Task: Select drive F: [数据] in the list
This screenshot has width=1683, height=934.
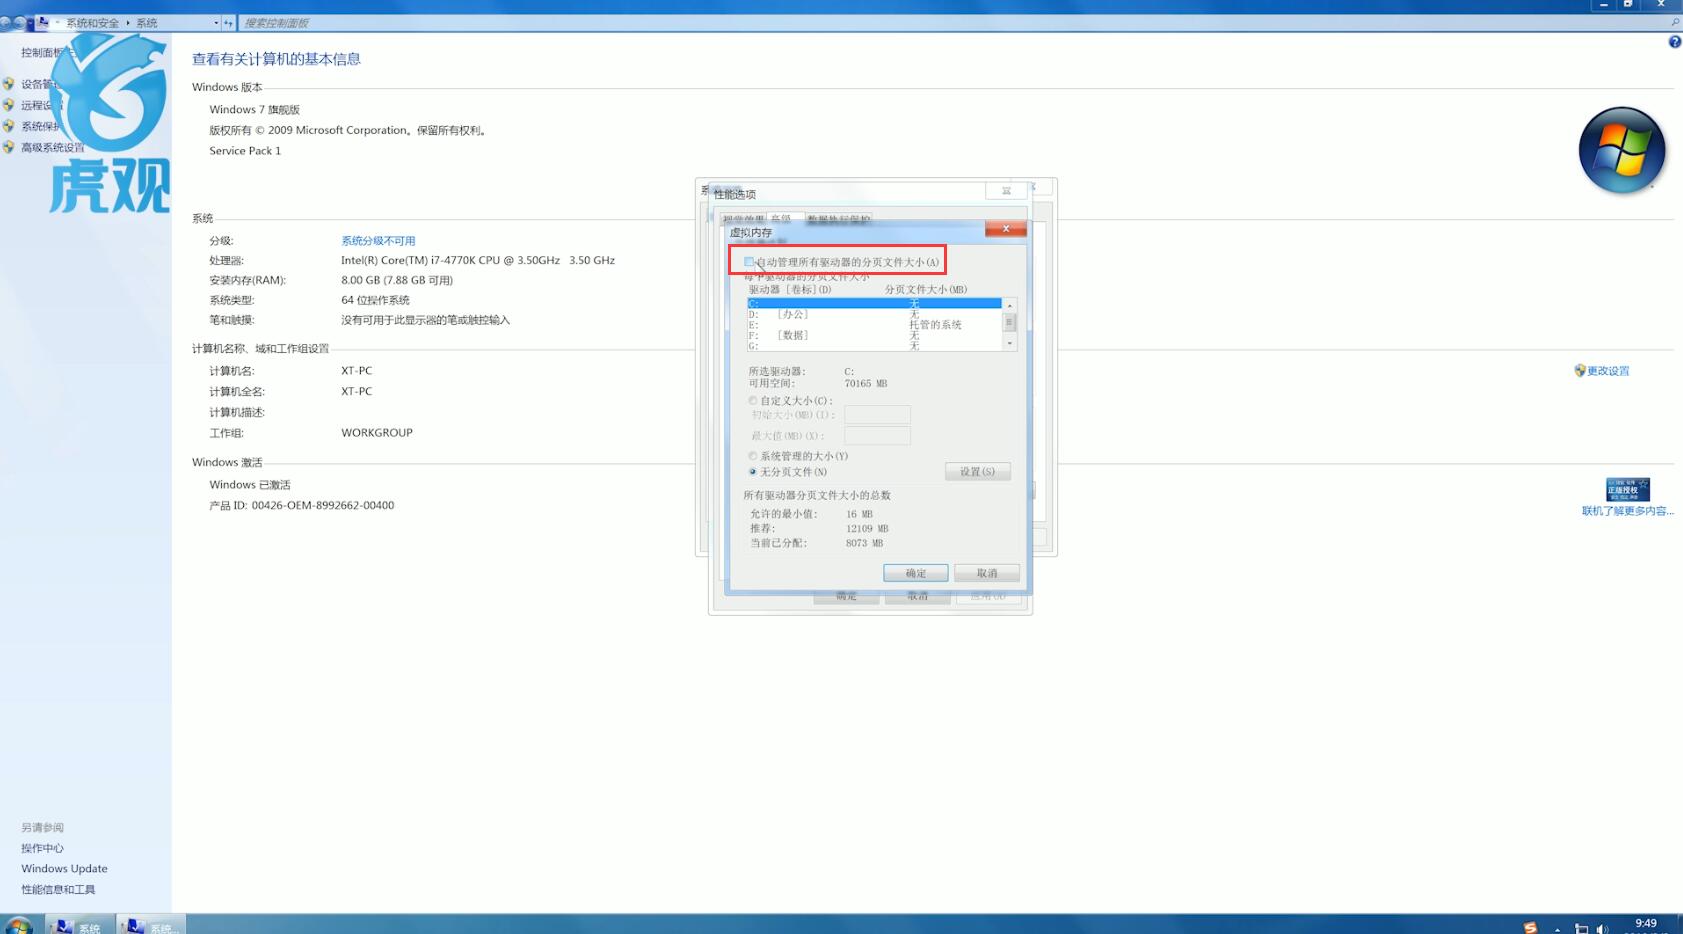Action: coord(874,335)
